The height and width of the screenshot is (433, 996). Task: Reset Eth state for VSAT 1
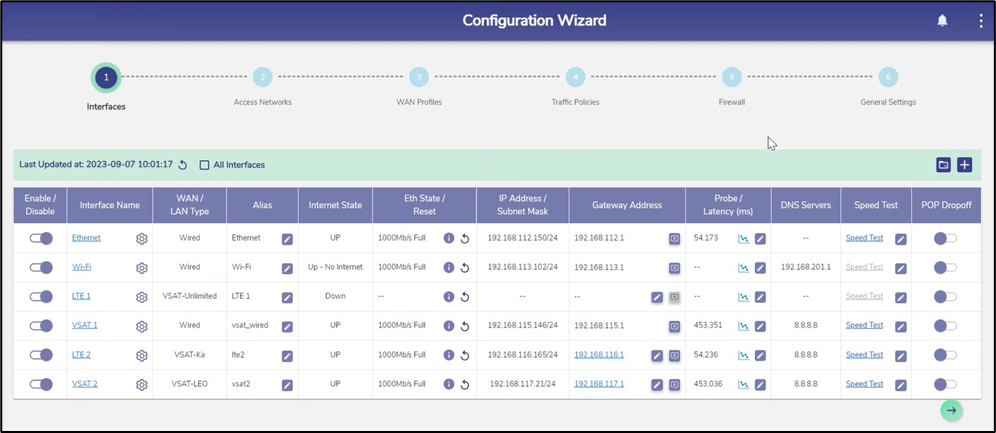click(465, 326)
